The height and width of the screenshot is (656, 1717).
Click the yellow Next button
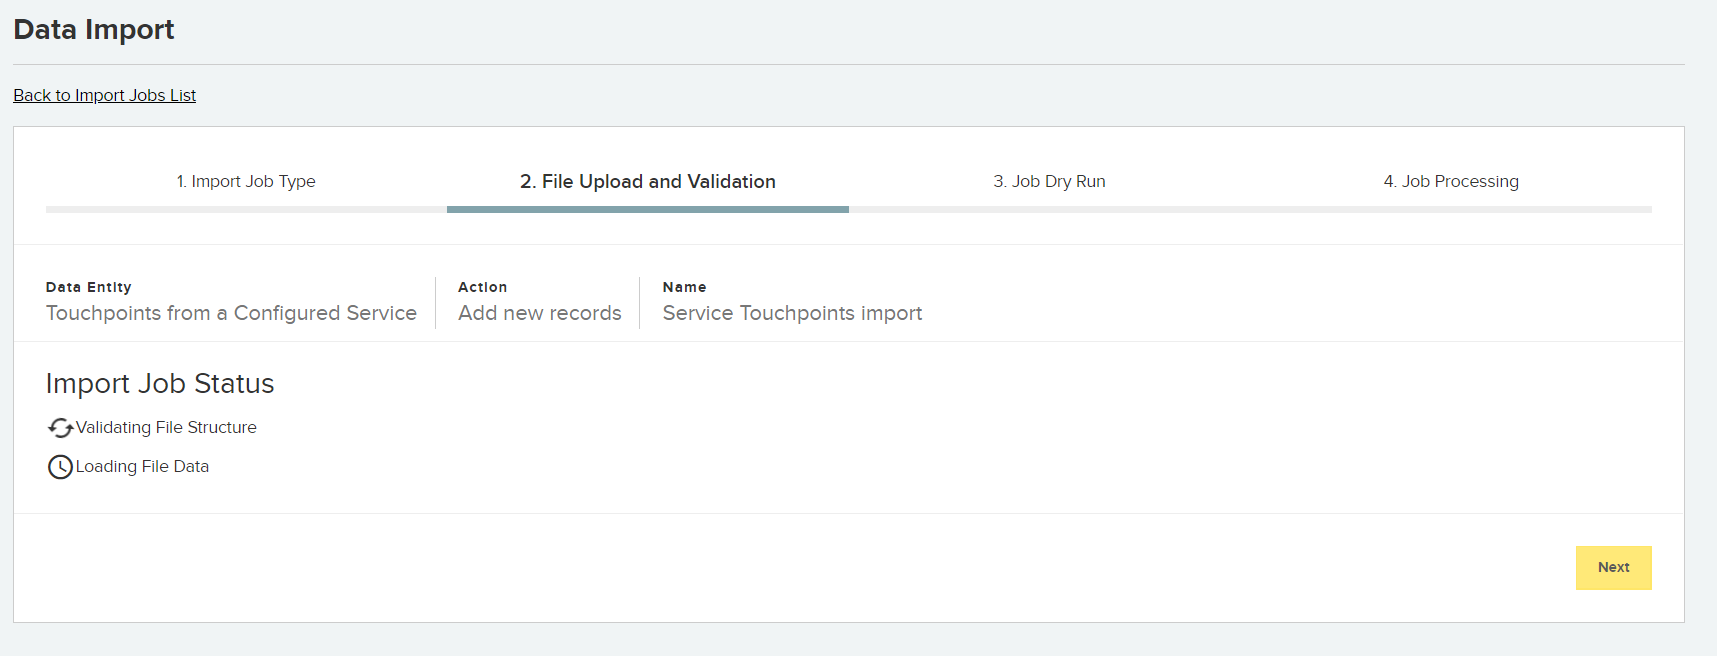[x=1613, y=567]
